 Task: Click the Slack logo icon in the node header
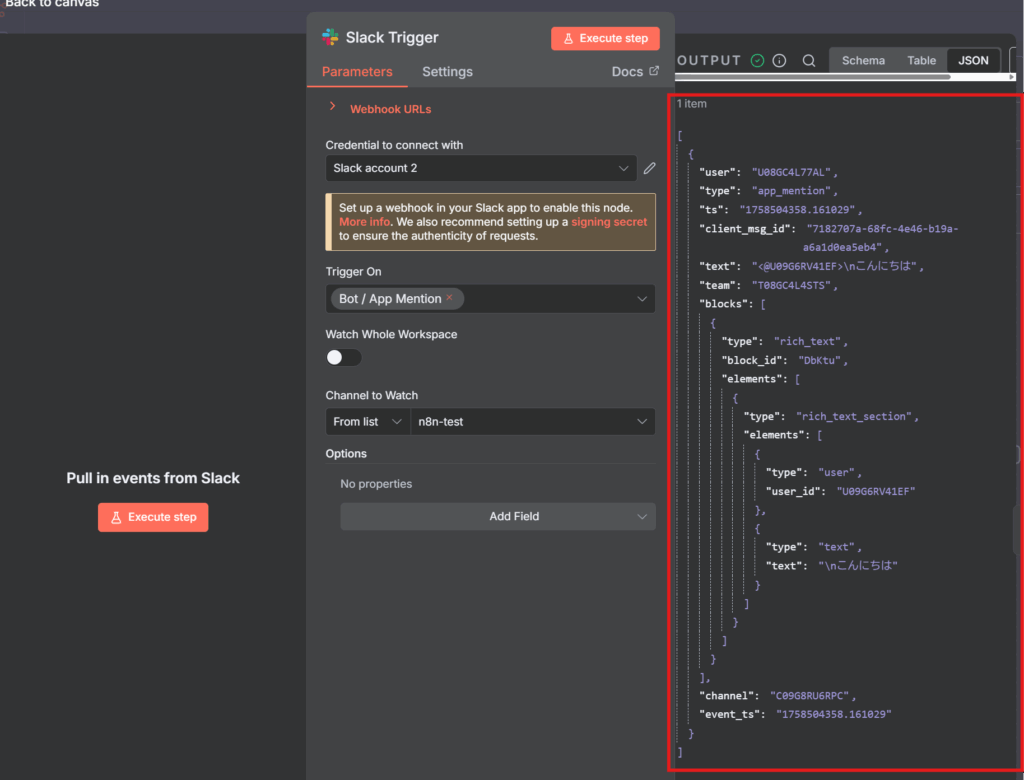pyautogui.click(x=330, y=38)
